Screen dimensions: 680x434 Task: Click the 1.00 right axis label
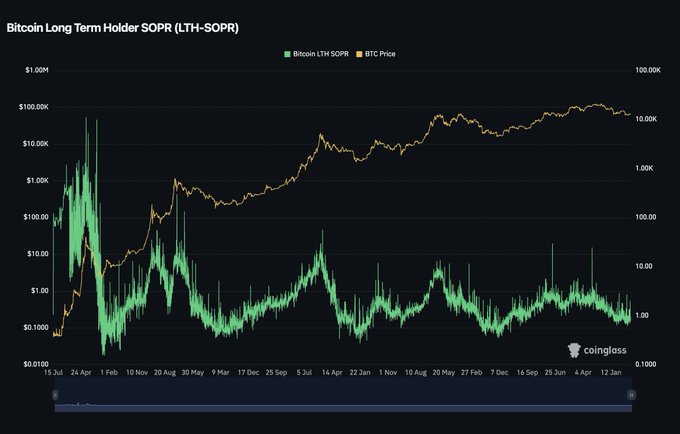642,316
